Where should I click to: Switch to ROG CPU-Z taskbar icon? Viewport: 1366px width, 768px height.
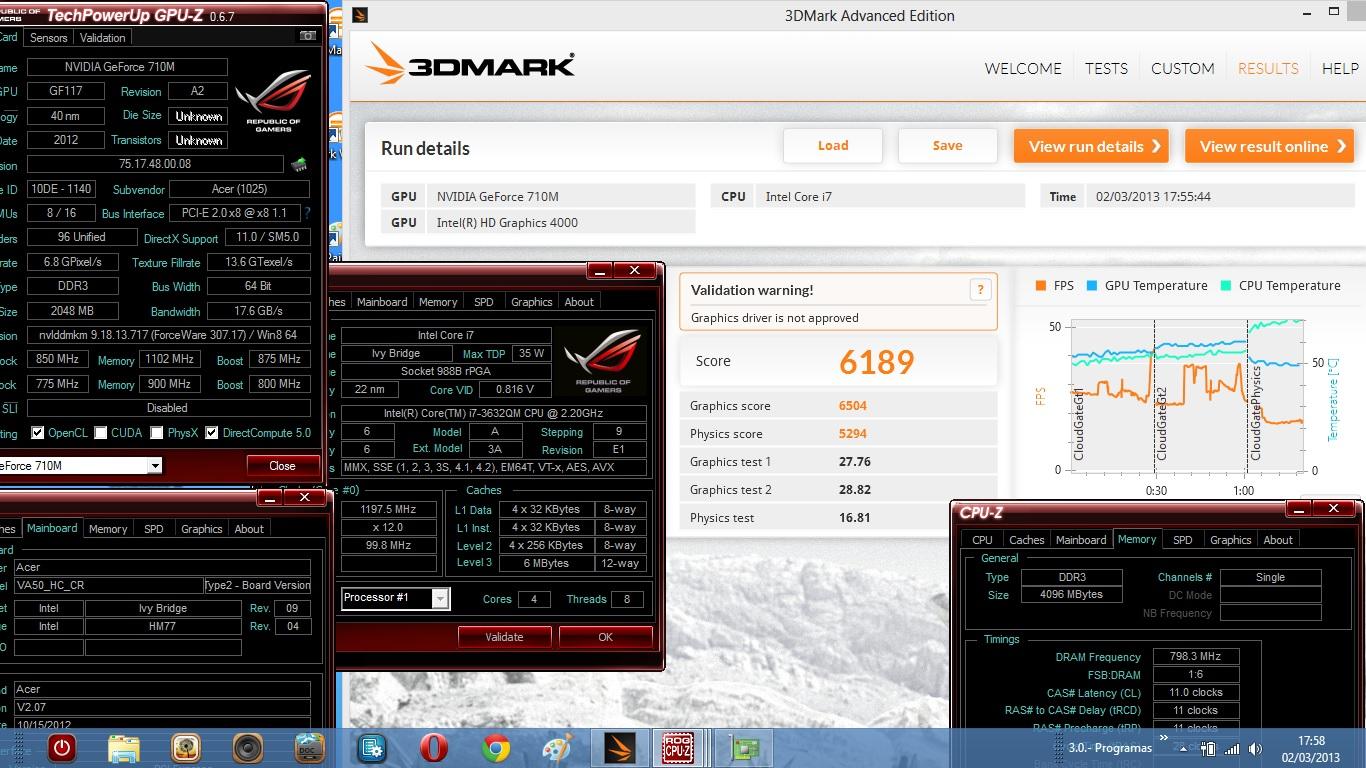click(679, 747)
